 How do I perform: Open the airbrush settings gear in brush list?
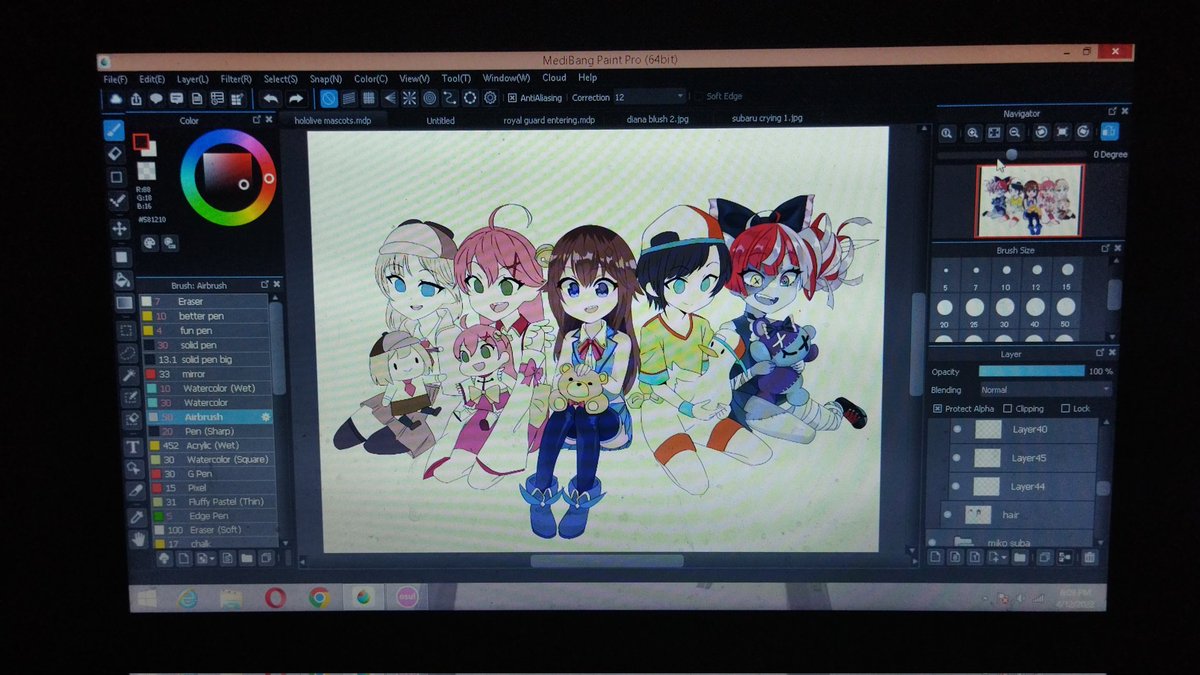(265, 416)
